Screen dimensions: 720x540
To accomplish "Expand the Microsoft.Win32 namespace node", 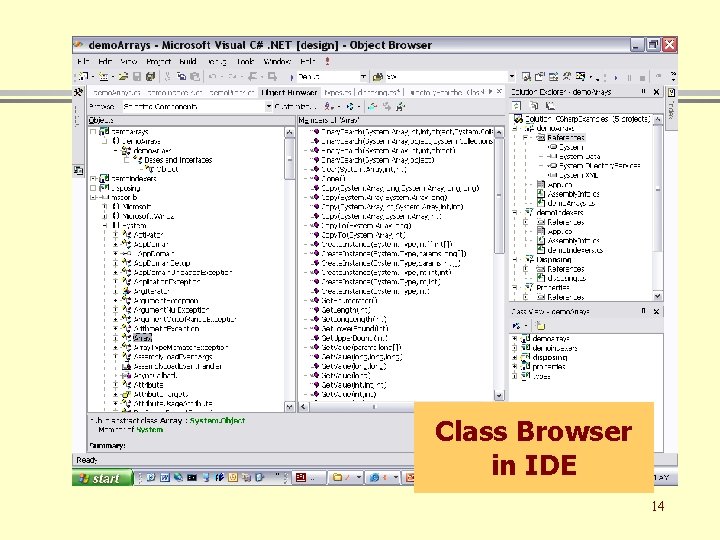I will [x=106, y=216].
